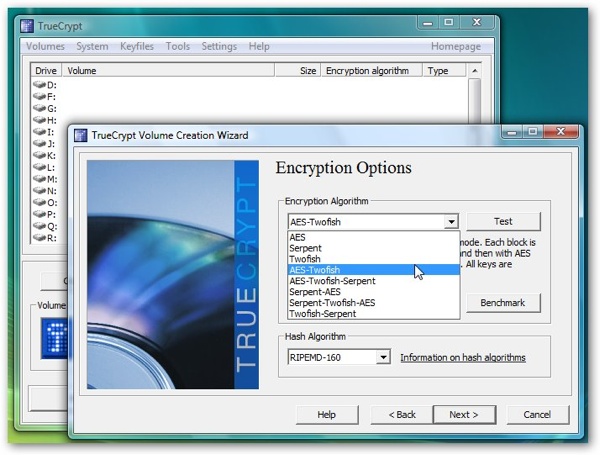
Task: Click the wizard Help button
Action: 327,414
